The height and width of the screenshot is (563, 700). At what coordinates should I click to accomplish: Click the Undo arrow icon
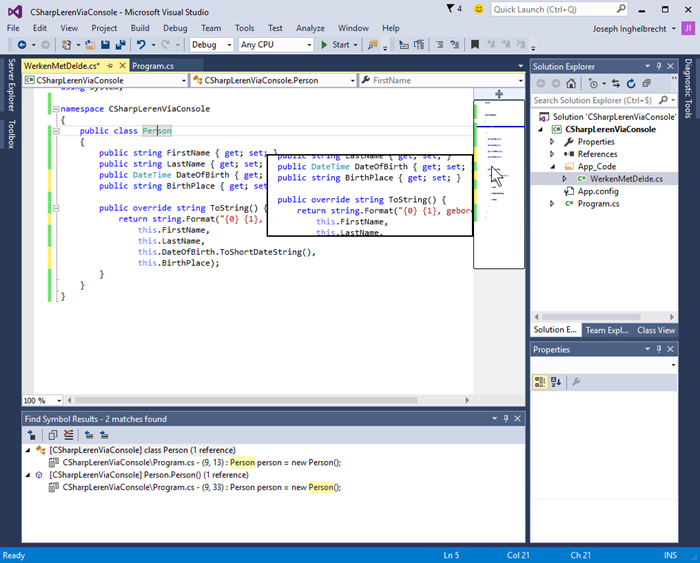141,45
